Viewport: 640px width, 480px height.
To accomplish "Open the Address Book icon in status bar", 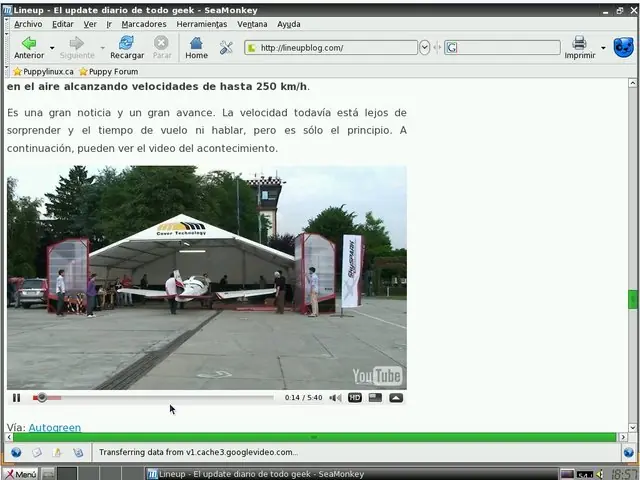I will pos(78,452).
